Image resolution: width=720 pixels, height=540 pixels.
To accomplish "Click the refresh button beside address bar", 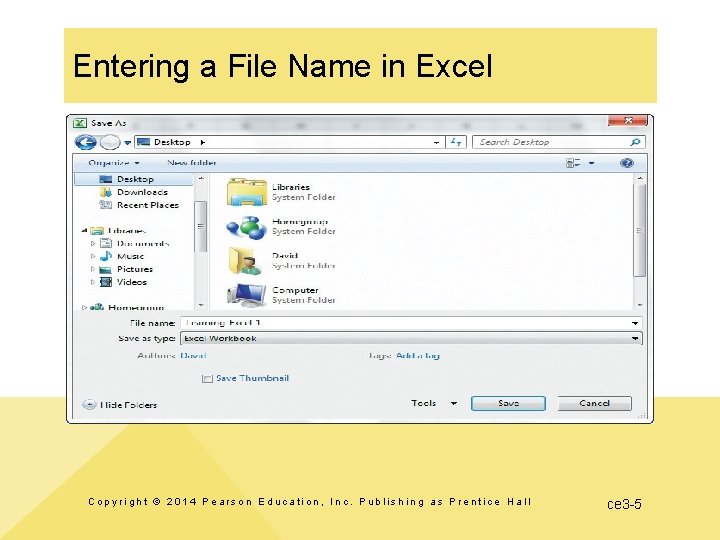I will pos(456,142).
